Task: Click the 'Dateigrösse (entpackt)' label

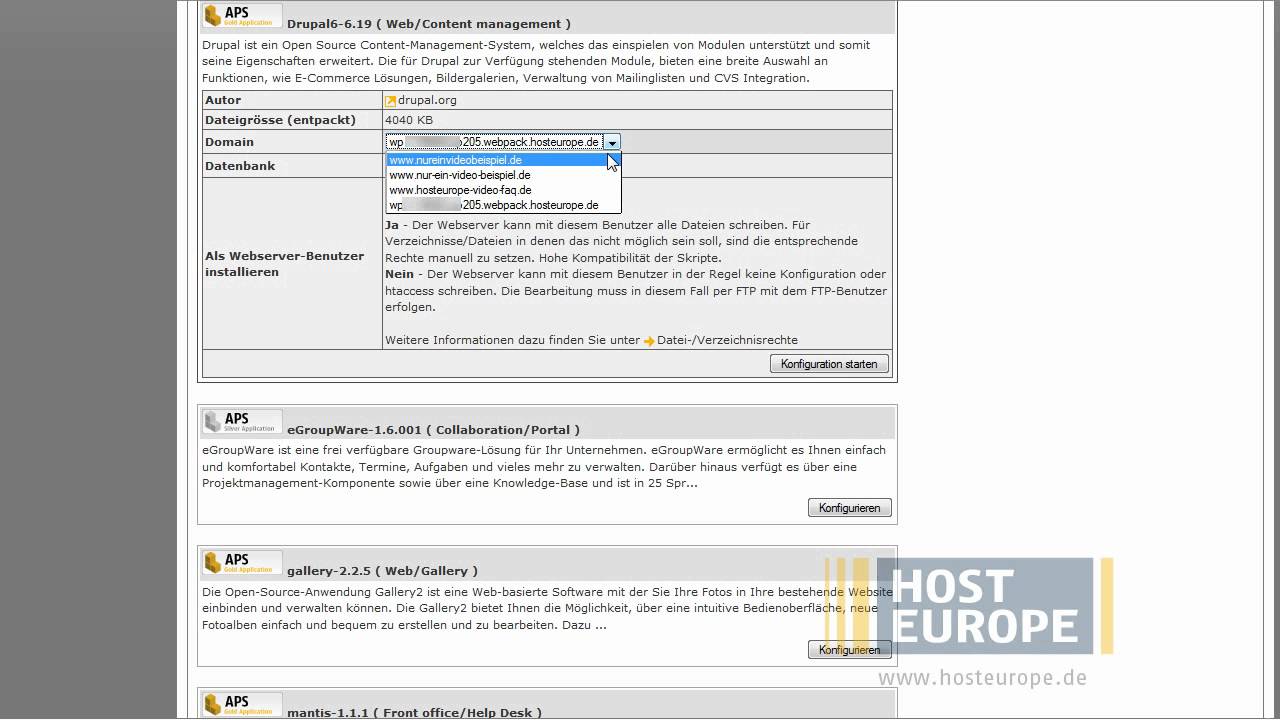Action: (x=280, y=120)
